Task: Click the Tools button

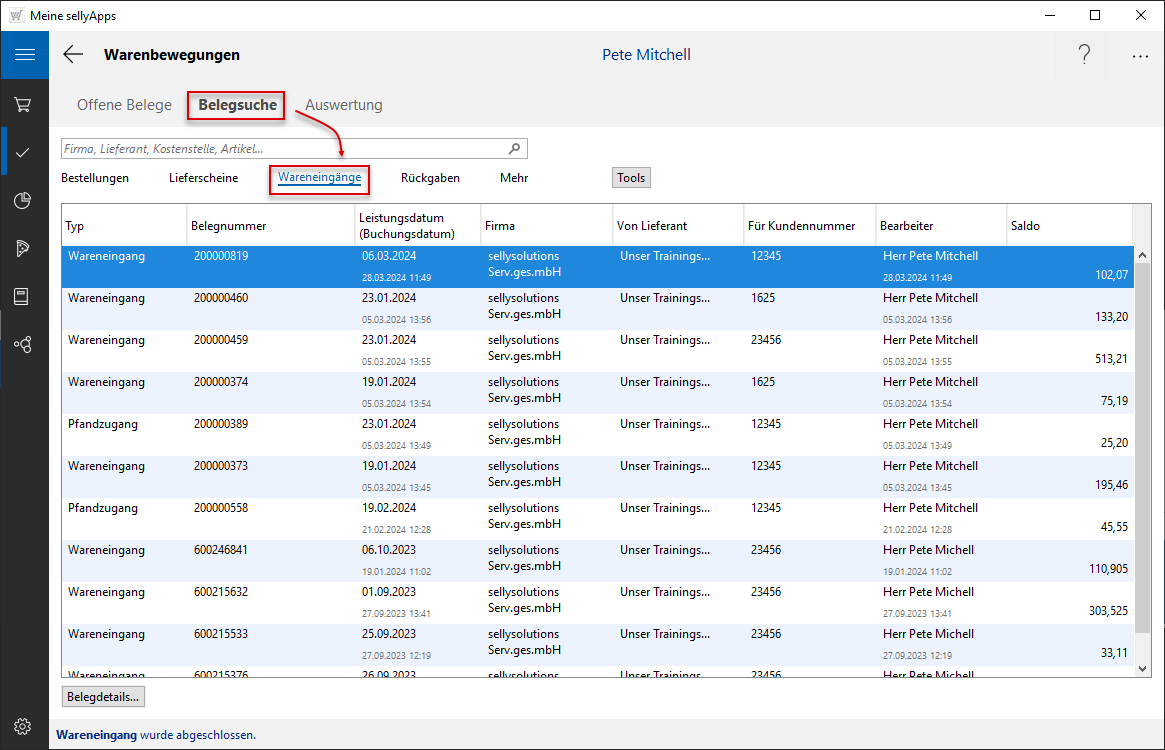Action: click(631, 178)
